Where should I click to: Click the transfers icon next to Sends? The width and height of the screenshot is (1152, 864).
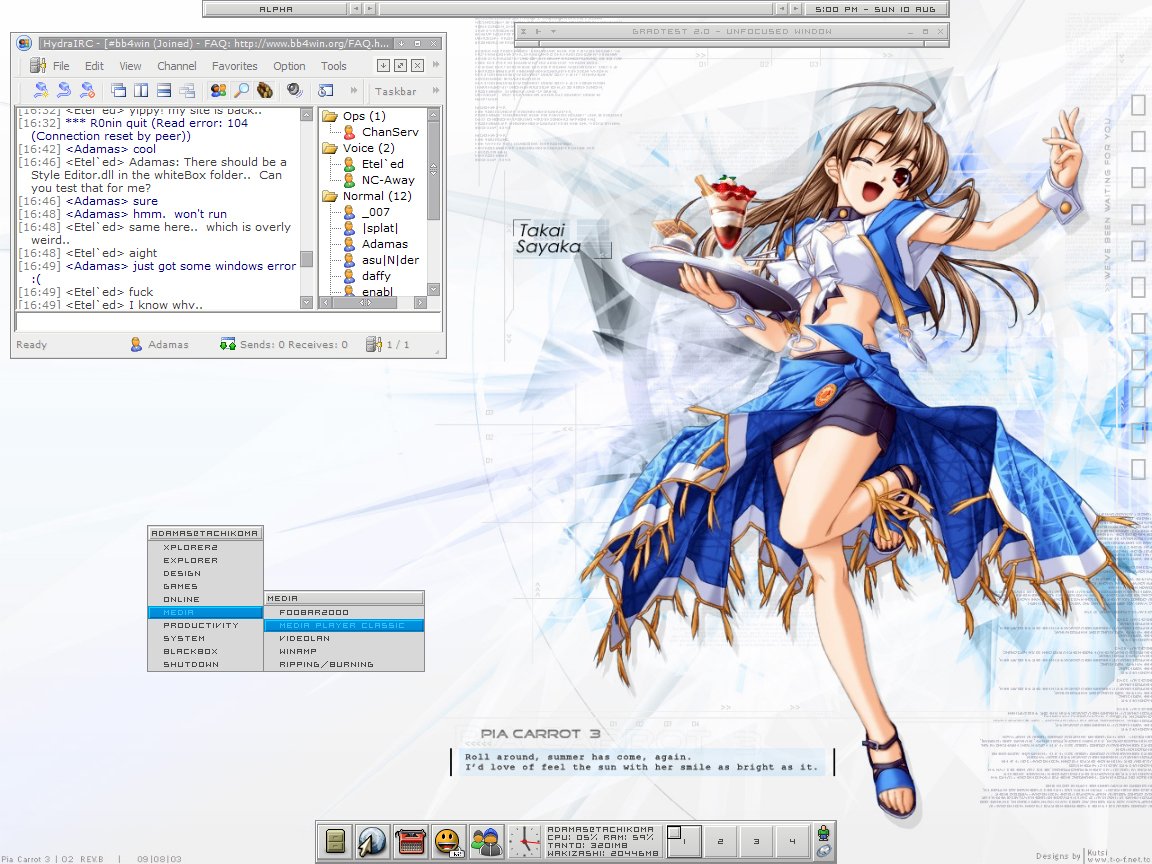pyautogui.click(x=228, y=344)
